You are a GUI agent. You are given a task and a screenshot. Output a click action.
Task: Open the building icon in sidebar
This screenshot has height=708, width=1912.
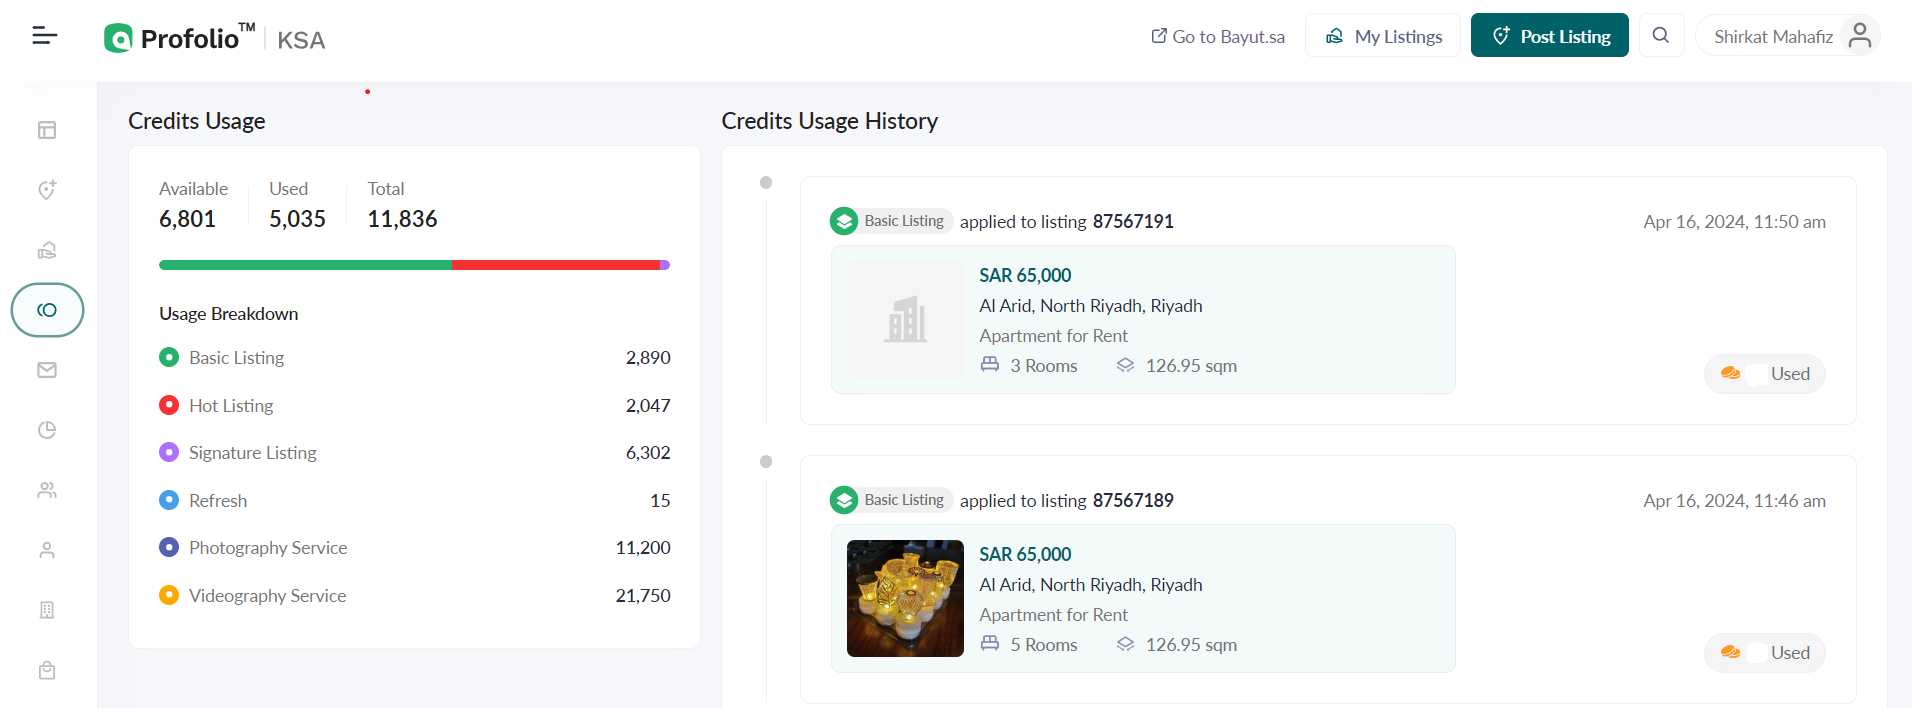point(47,610)
